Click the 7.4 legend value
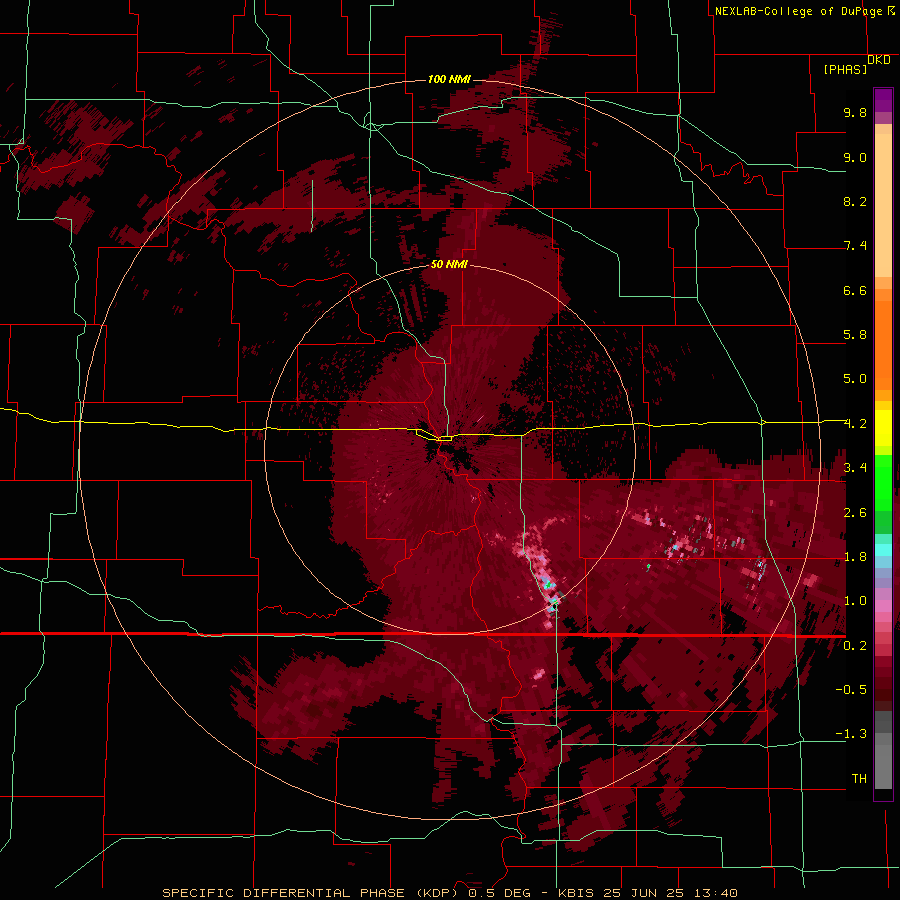This screenshot has width=900, height=900. [855, 246]
